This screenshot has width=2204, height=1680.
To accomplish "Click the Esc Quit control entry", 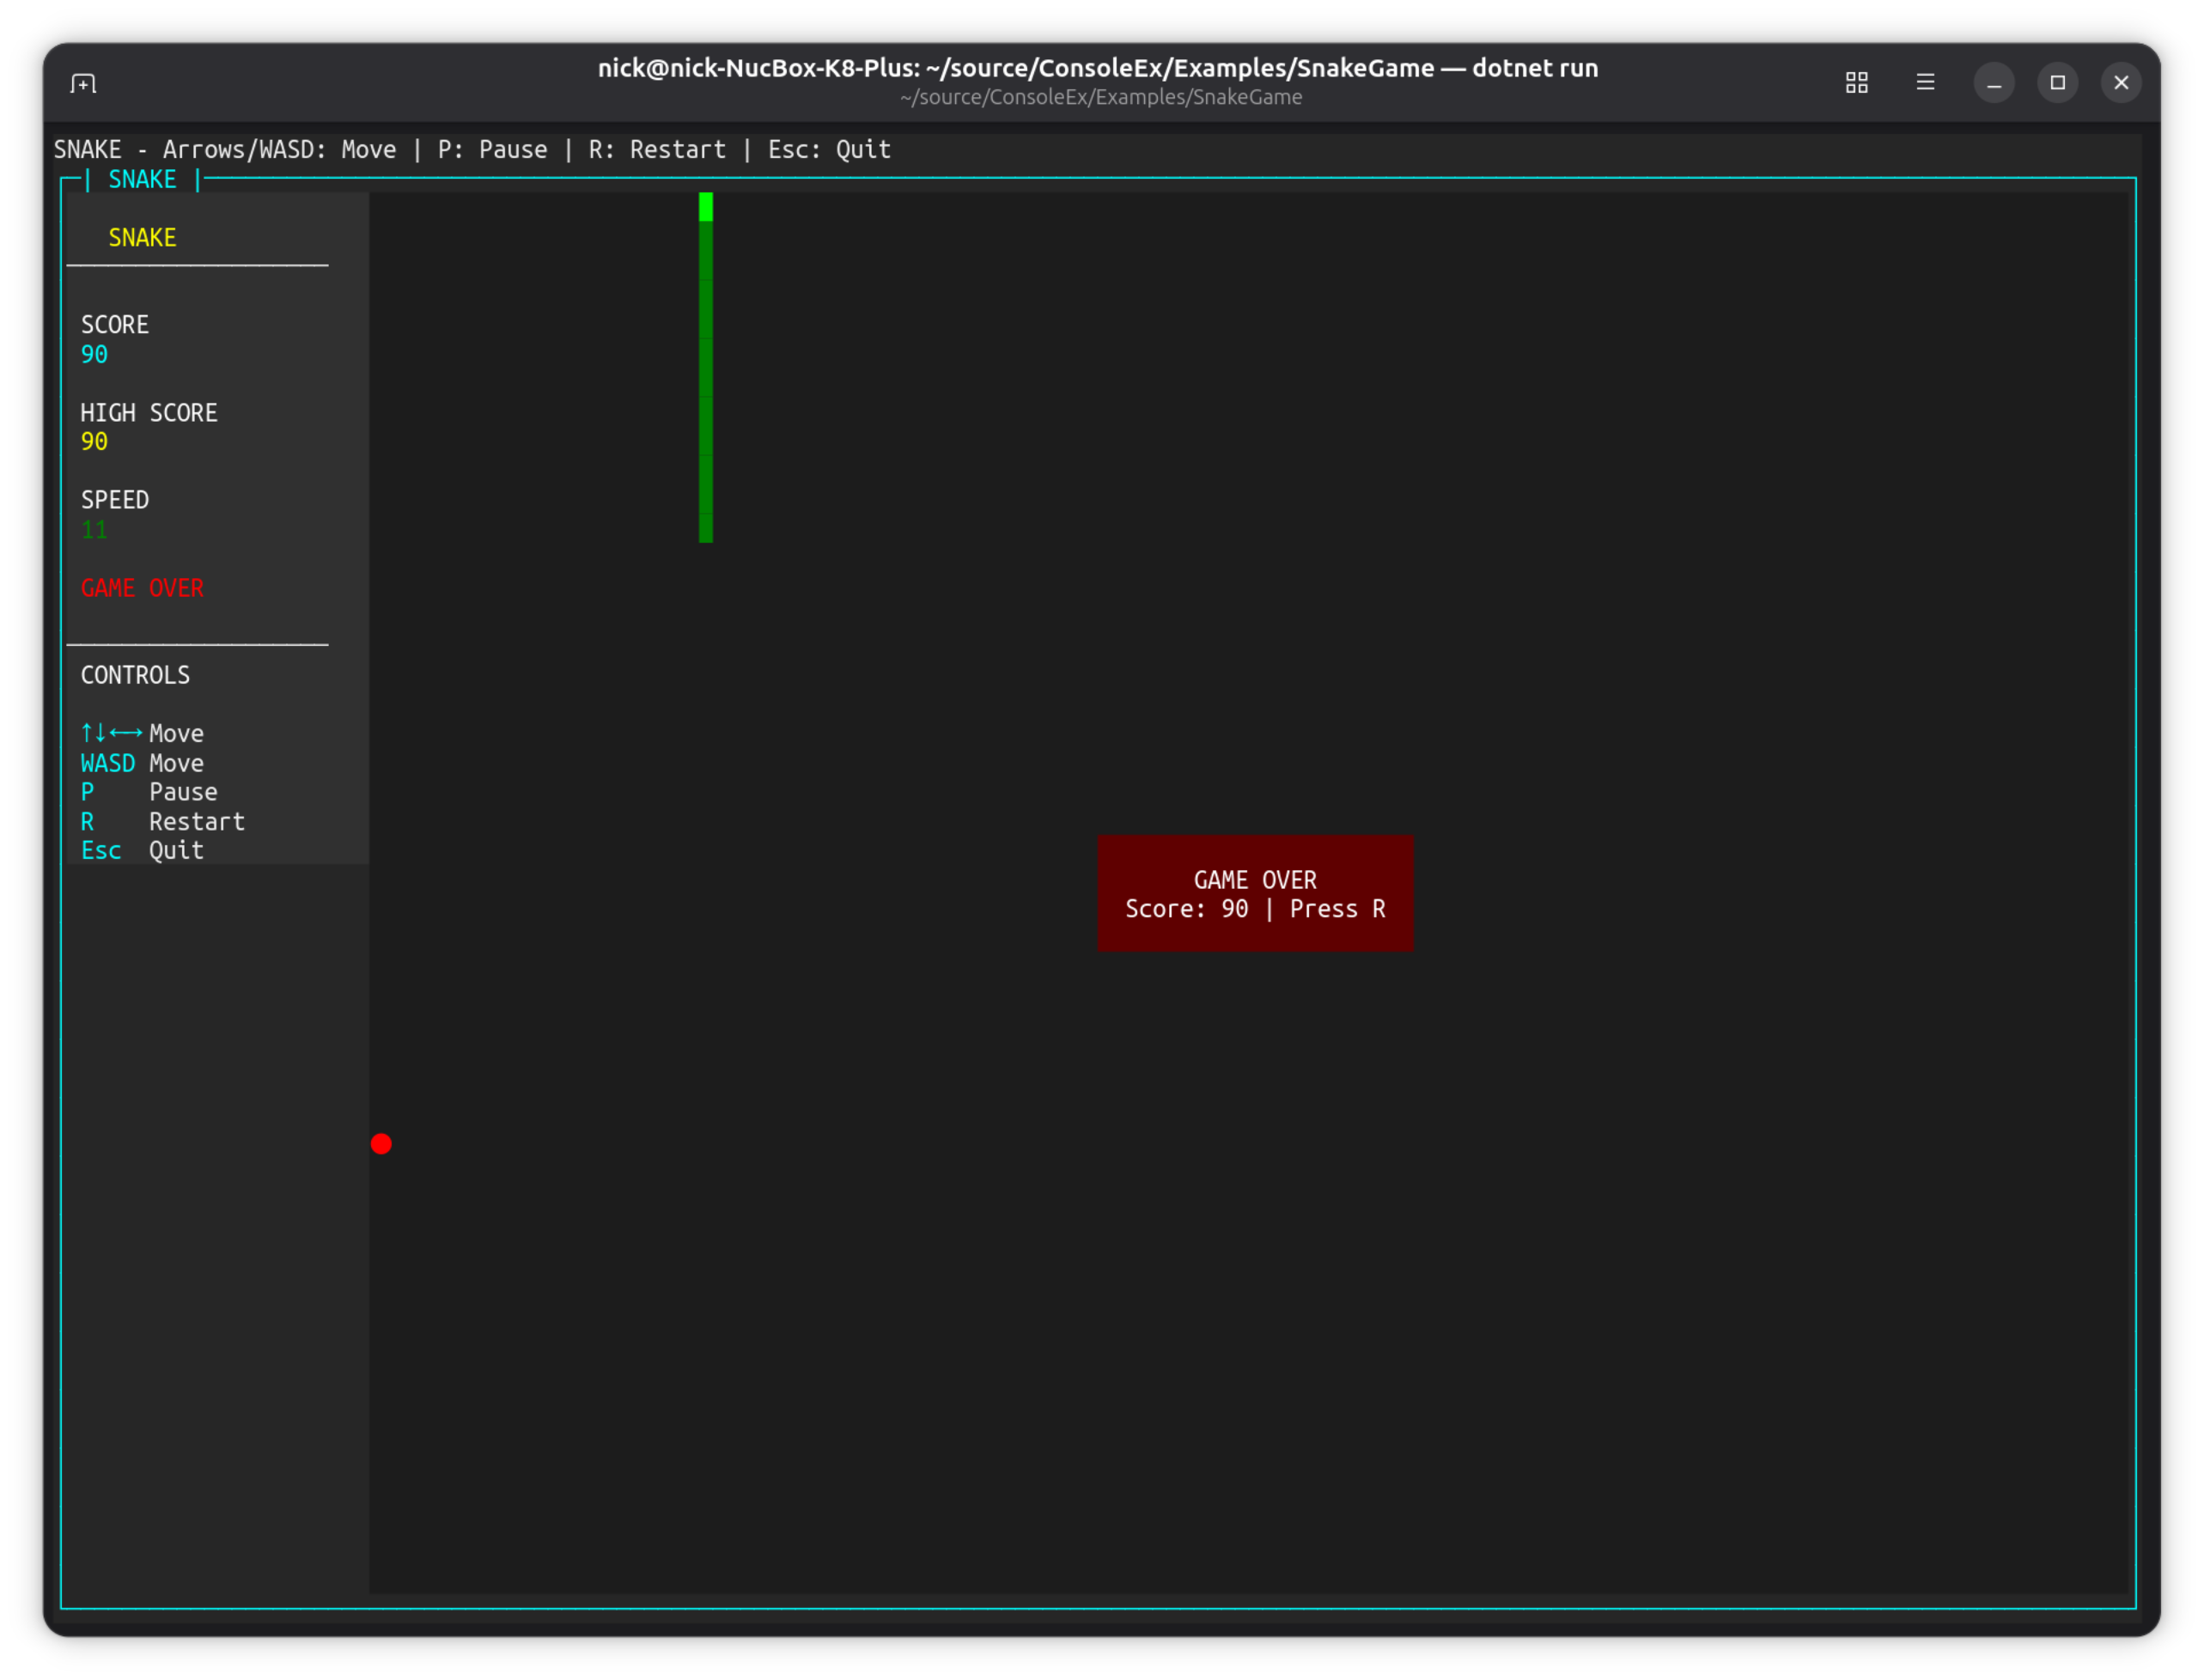I will (142, 851).
